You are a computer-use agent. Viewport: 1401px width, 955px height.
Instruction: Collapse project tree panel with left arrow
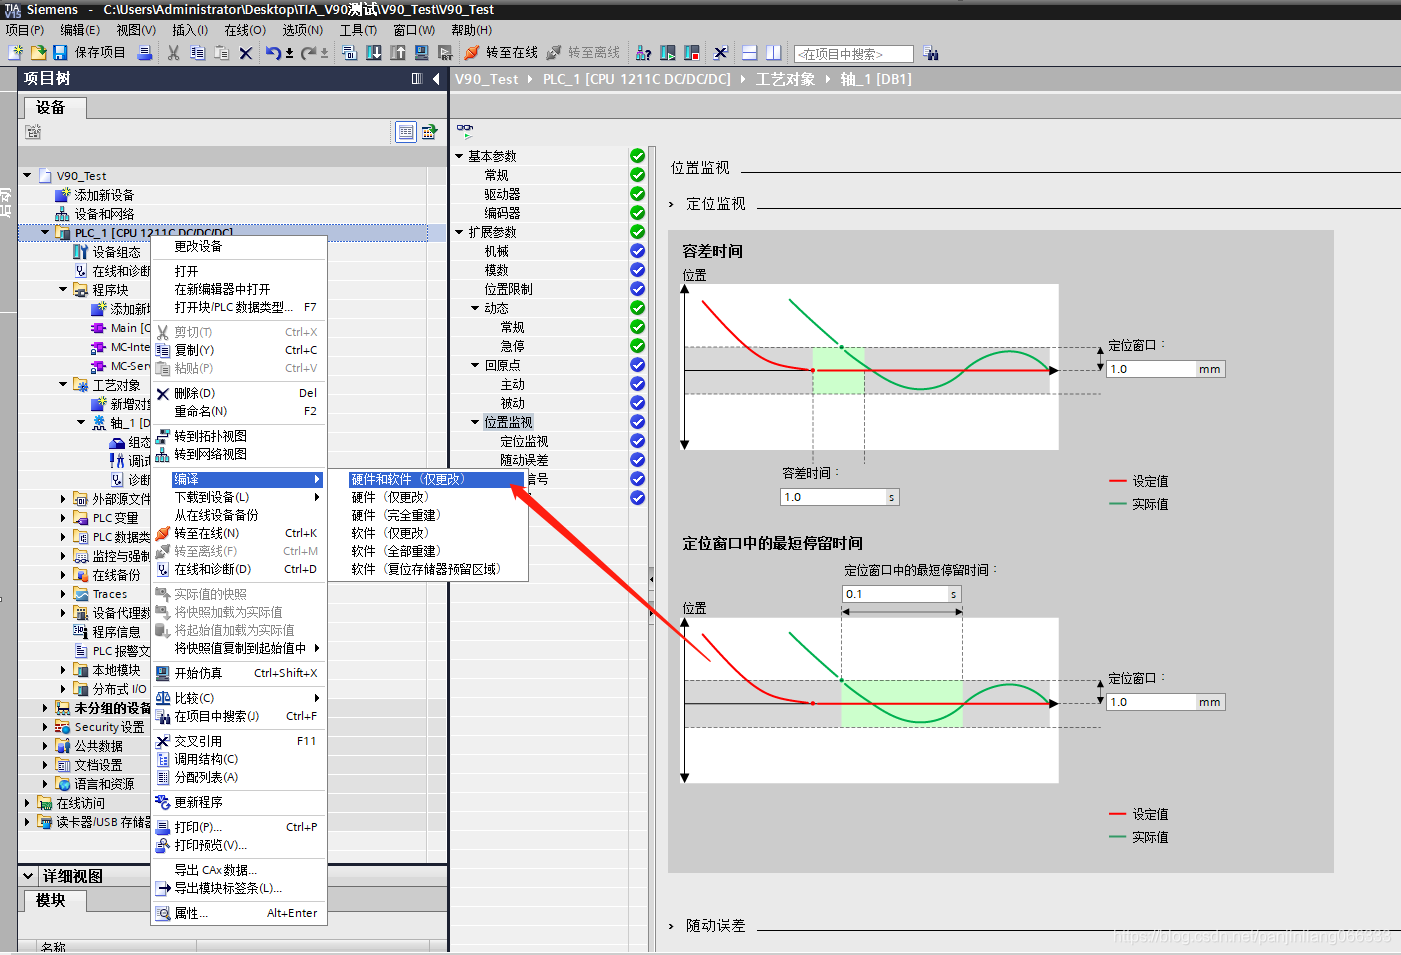437,79
